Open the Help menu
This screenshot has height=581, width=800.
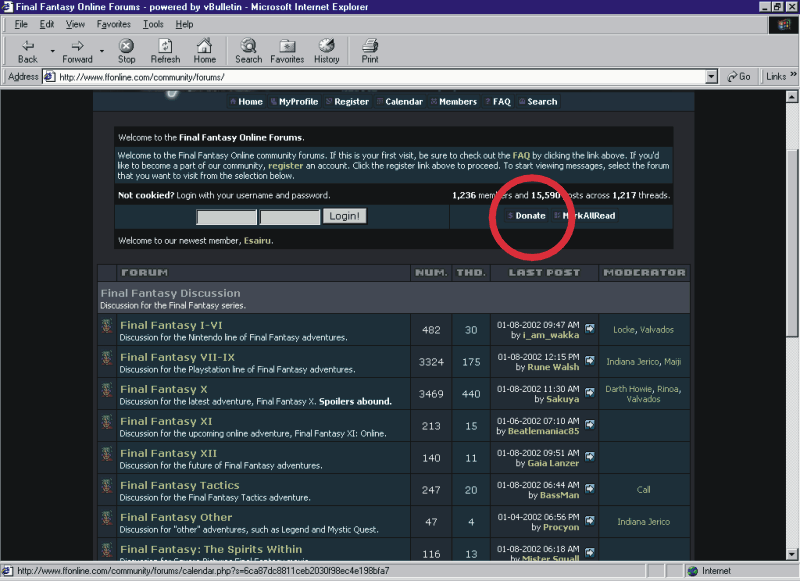tap(184, 24)
